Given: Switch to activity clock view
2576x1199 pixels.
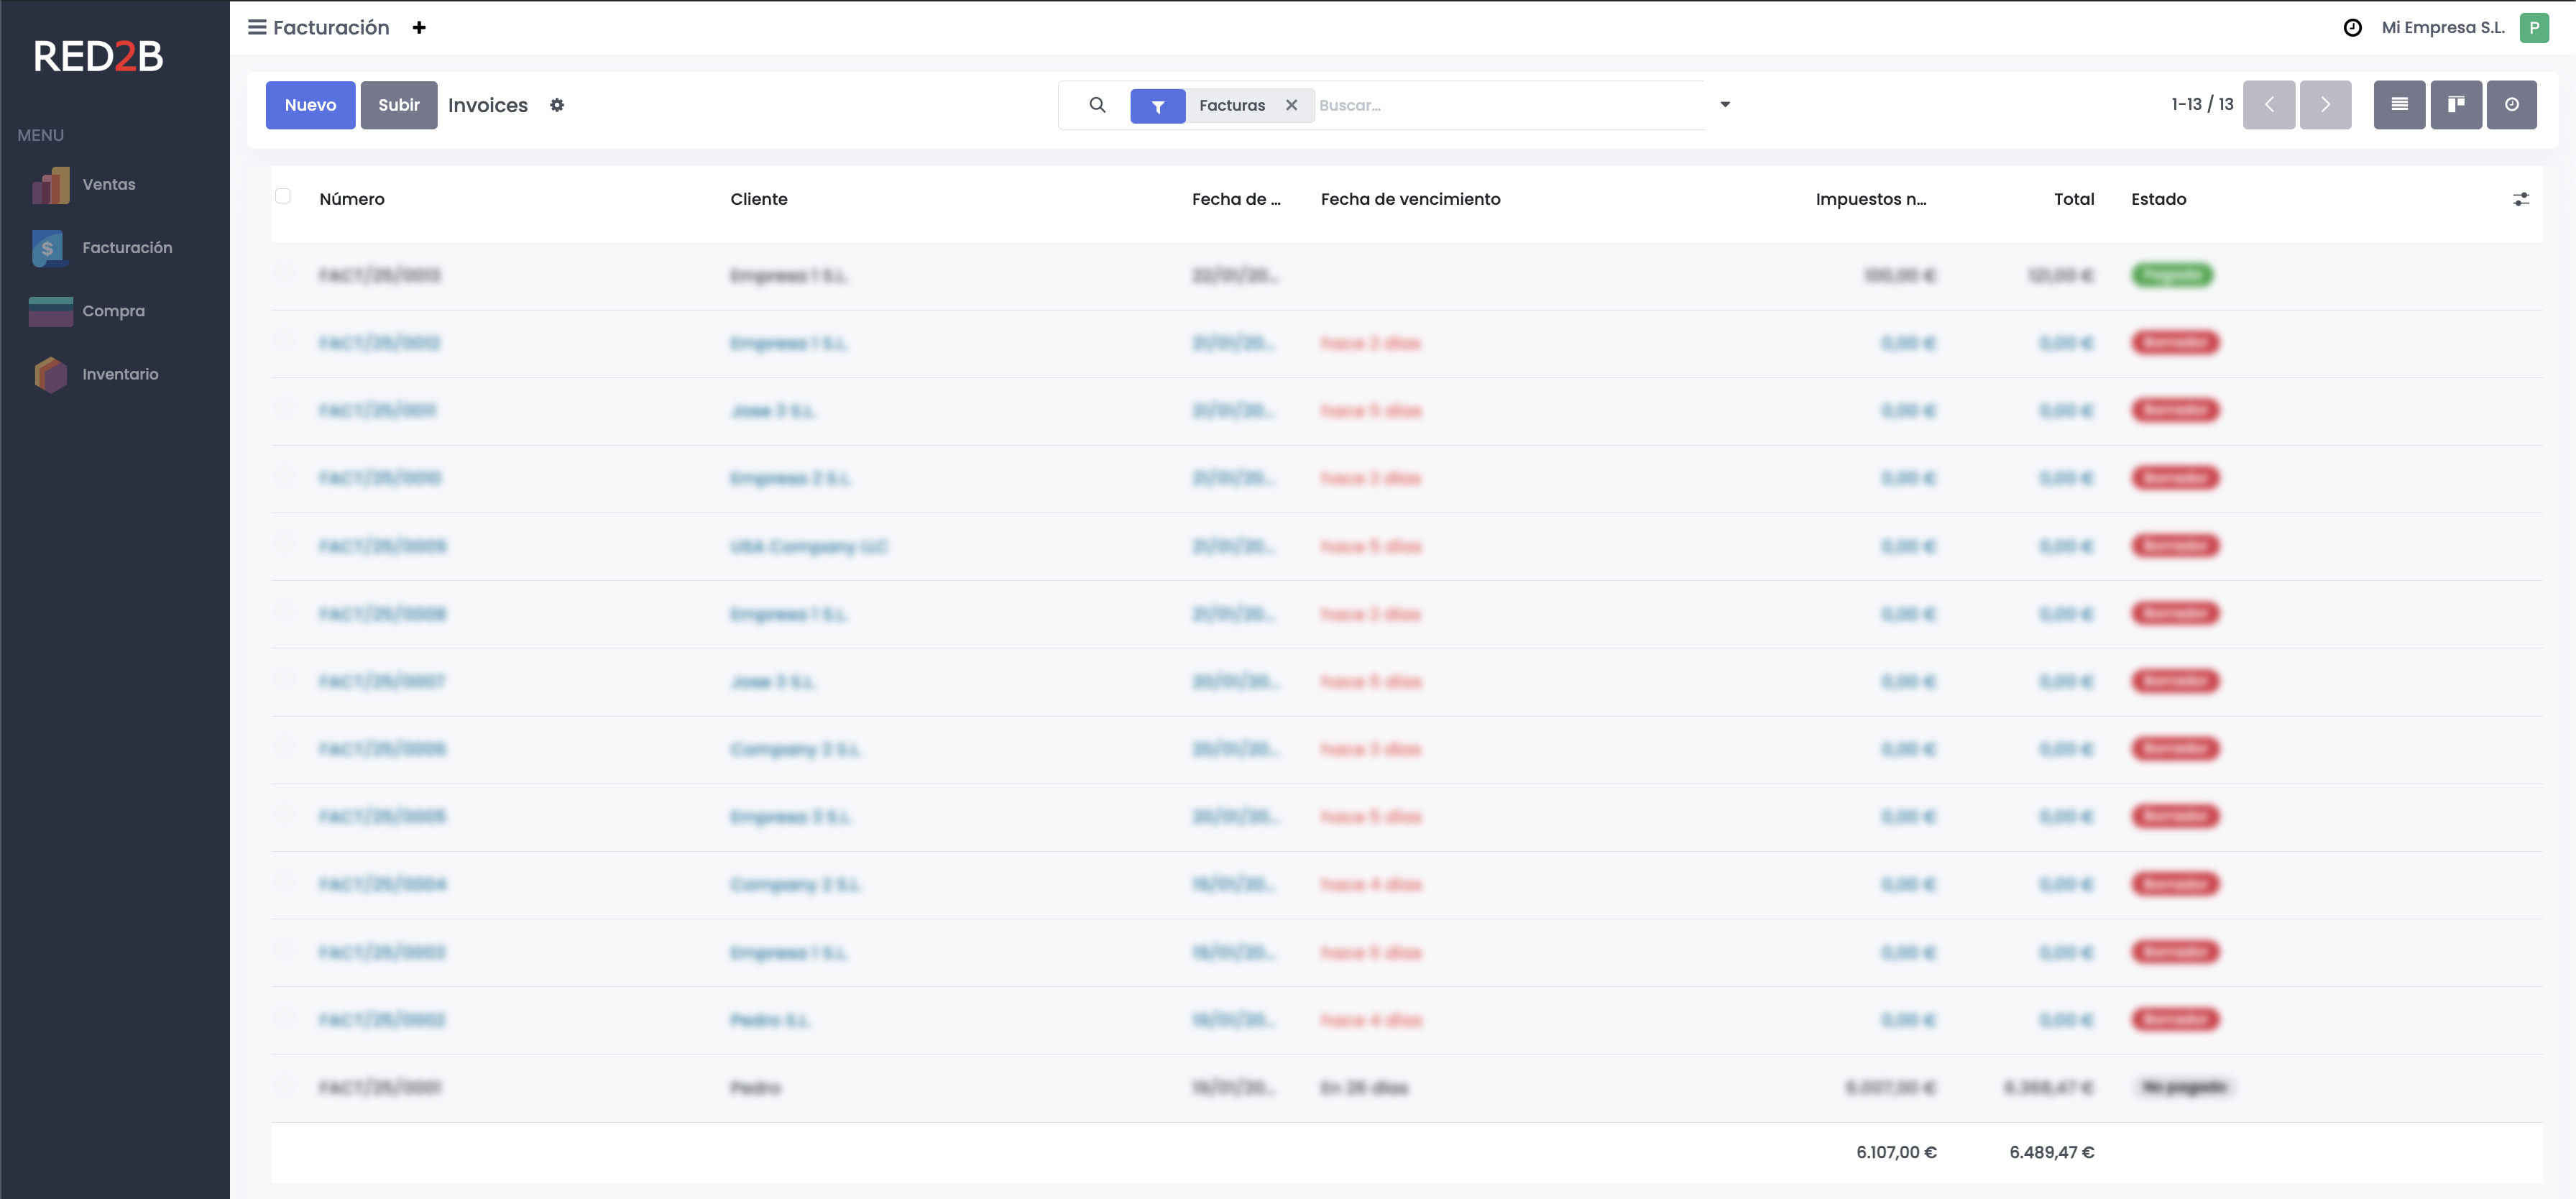Looking at the screenshot, I should 2511,105.
